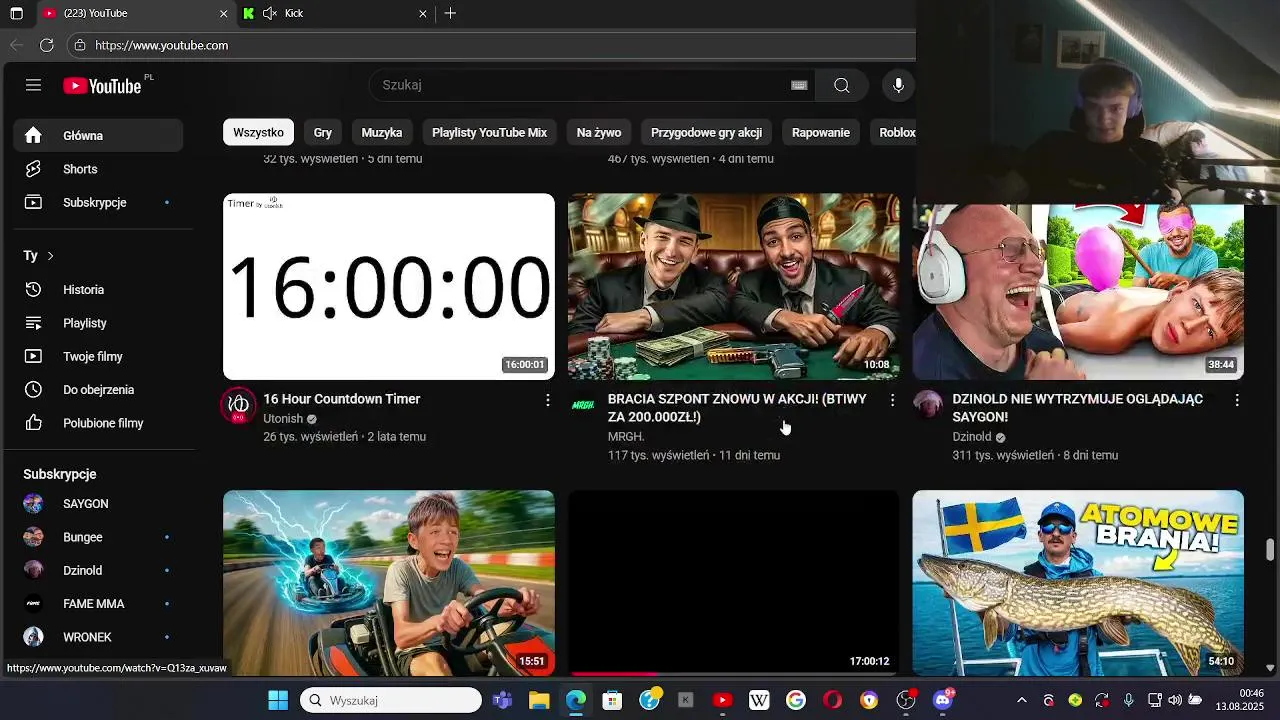Go to MRGH. channel name link
Image resolution: width=1280 pixels, height=720 pixels.
(626, 437)
